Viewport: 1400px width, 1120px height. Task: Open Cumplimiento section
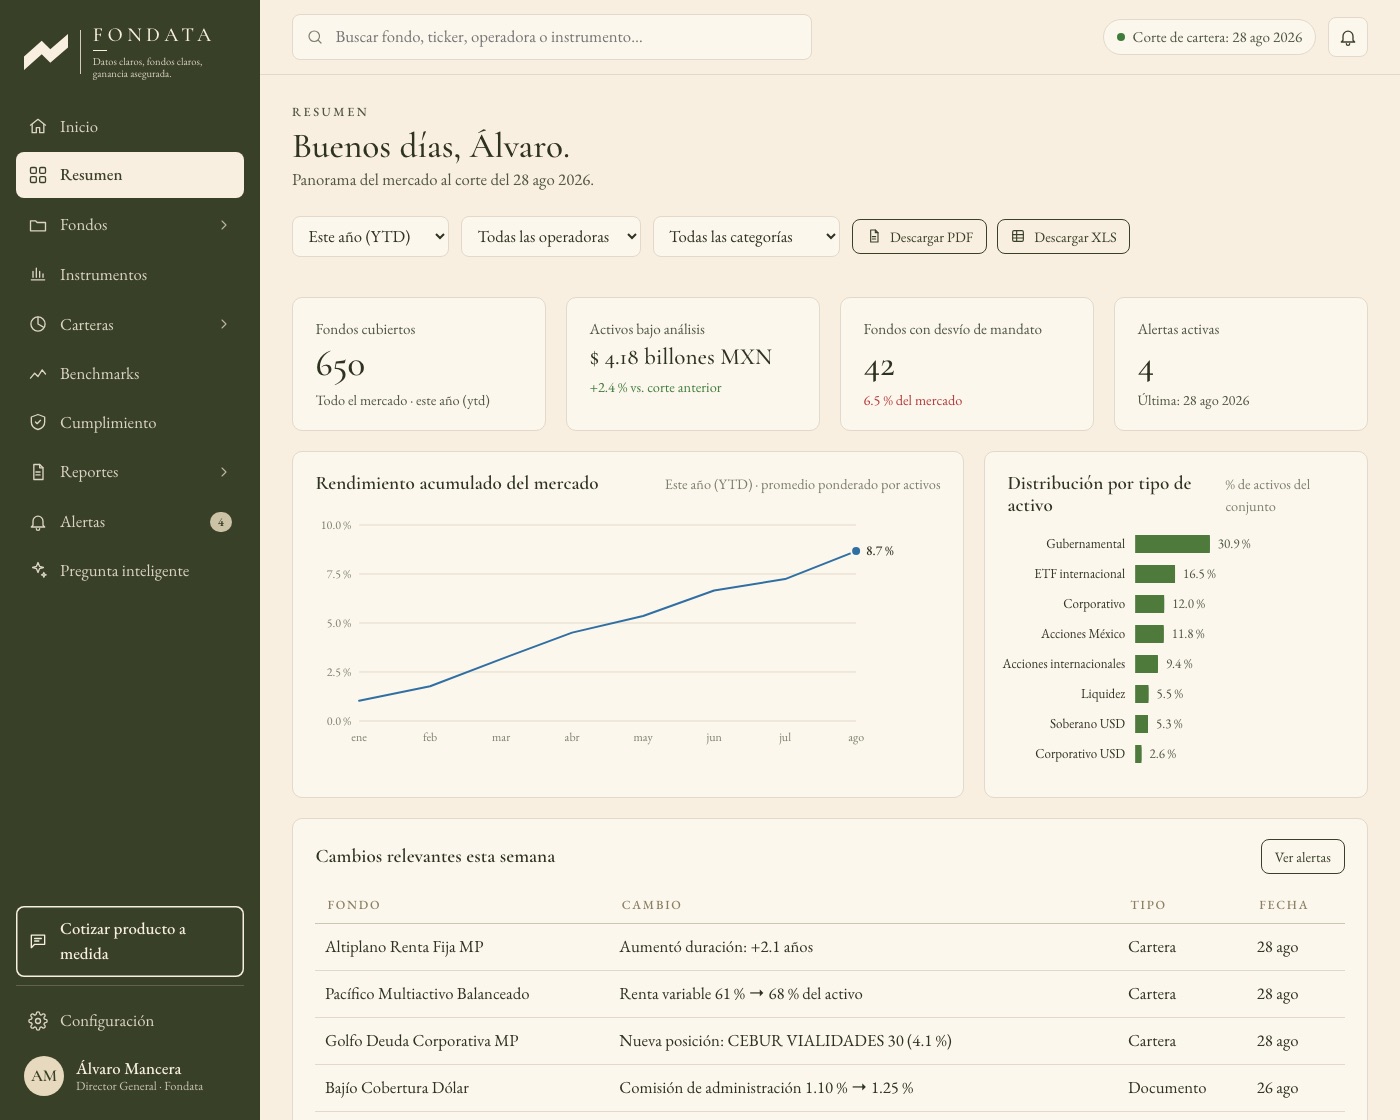coord(130,422)
